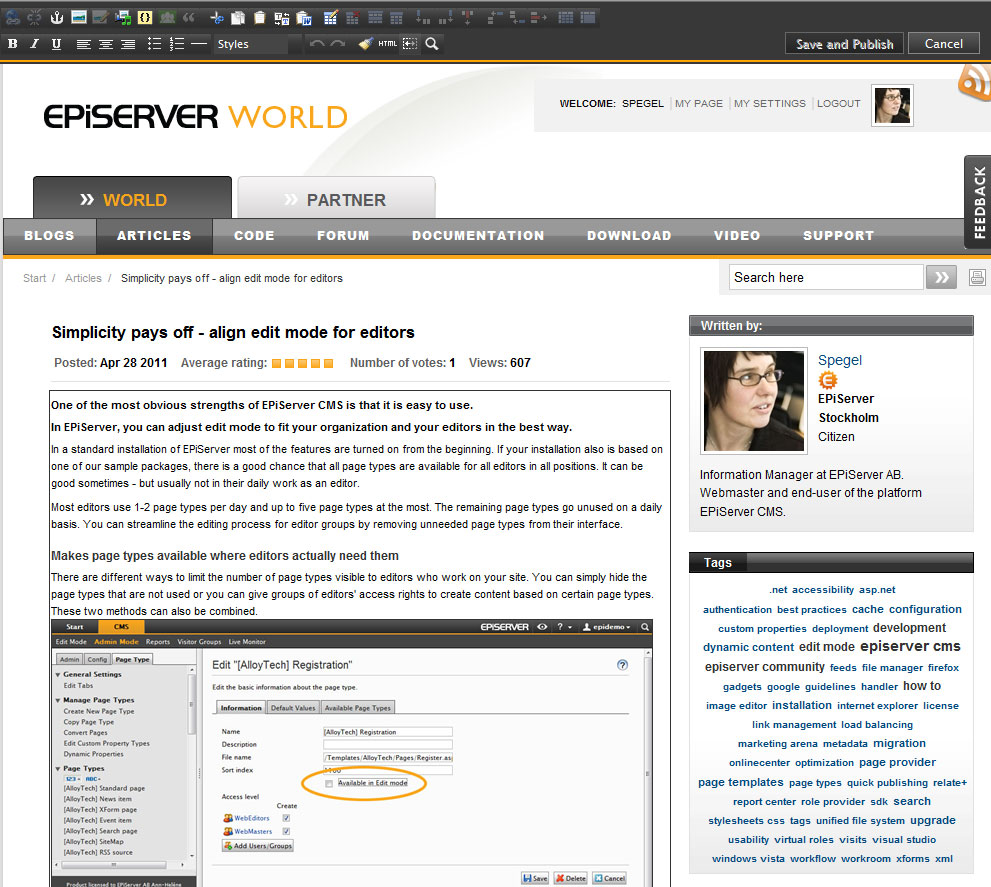Collapse the General Settings section
The width and height of the screenshot is (991, 887).
pos(57,675)
